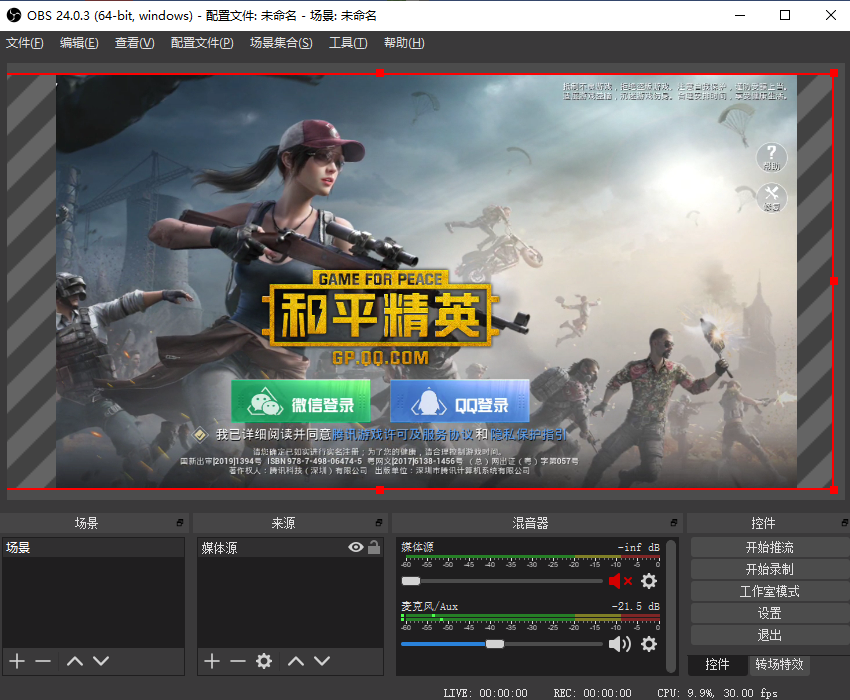Click top-center red resize handle of preview
The height and width of the screenshot is (700, 850).
(x=380, y=73)
